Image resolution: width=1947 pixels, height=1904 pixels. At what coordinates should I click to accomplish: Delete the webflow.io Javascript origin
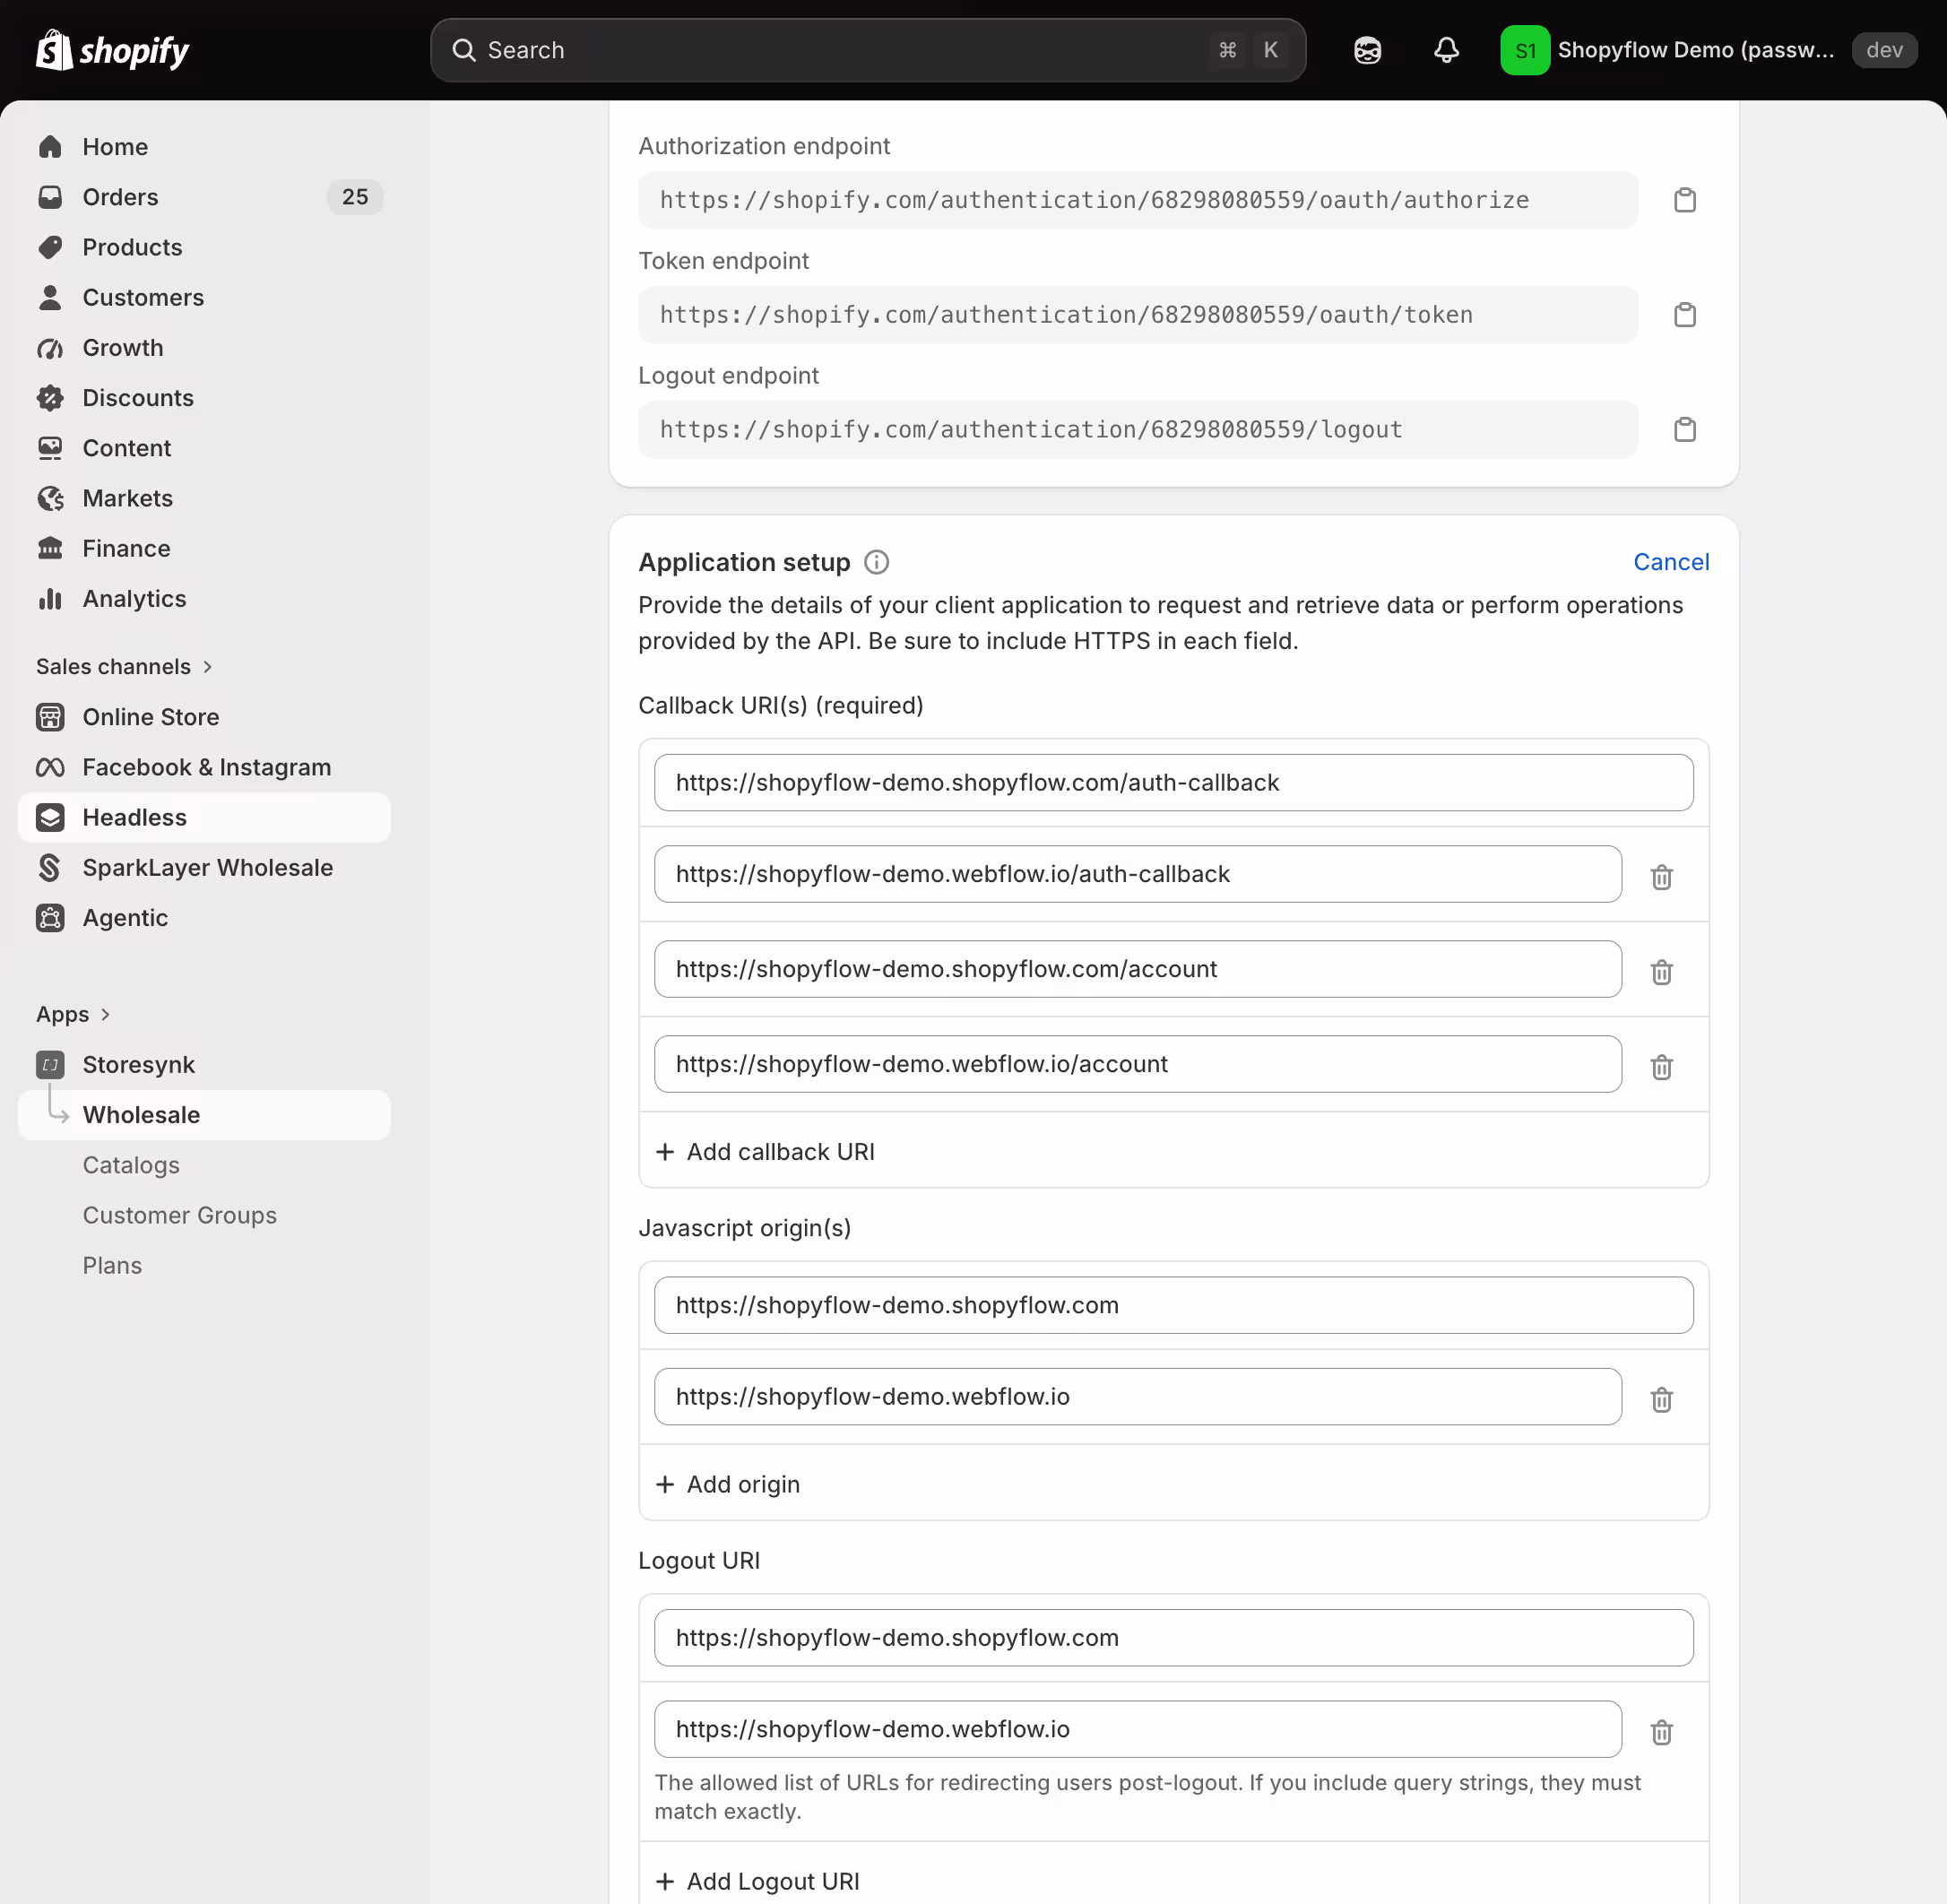pos(1662,1400)
